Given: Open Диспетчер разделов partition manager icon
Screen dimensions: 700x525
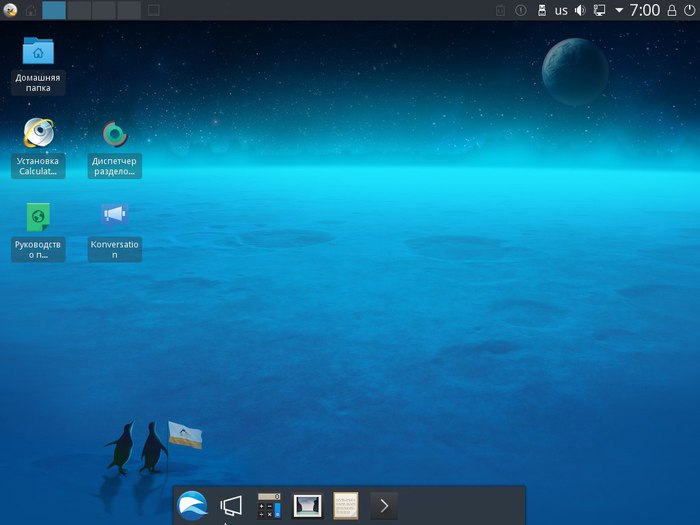Looking at the screenshot, I should click(114, 134).
